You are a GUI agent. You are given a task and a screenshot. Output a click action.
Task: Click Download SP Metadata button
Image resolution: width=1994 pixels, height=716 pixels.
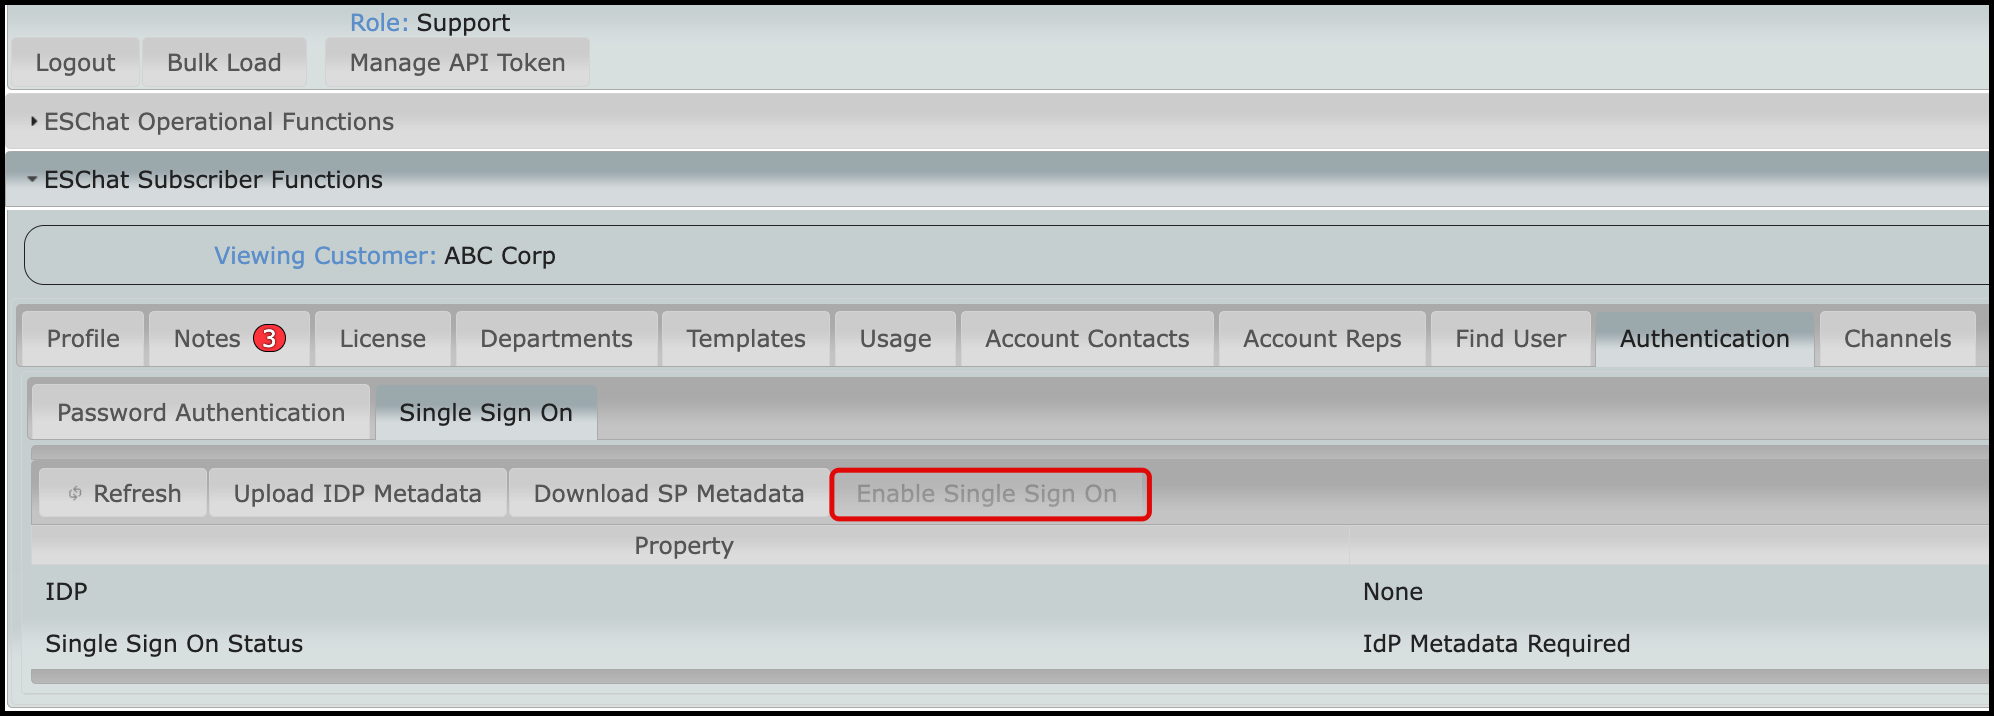coord(669,493)
